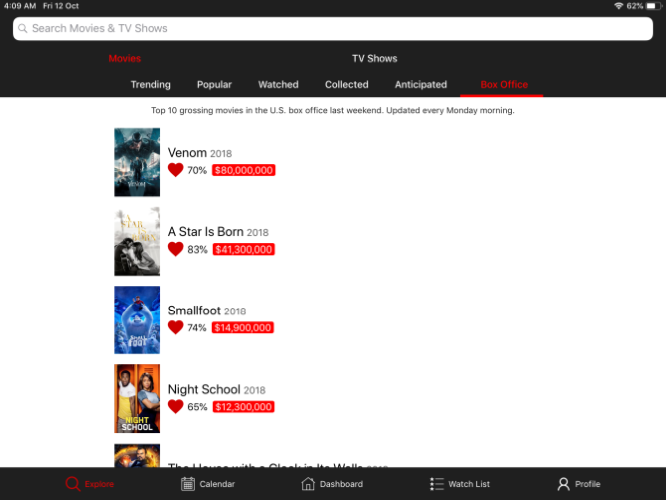Tap the heart icon for A Star Is Born
666x500 pixels.
(x=175, y=249)
